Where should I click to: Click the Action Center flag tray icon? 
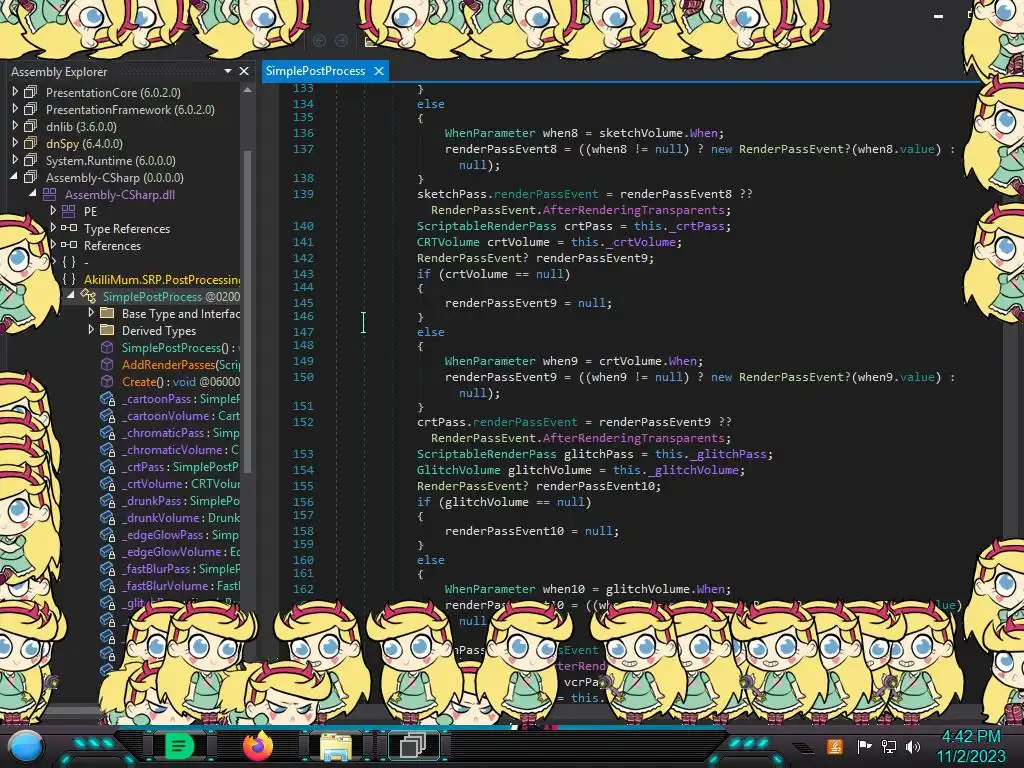[x=864, y=746]
